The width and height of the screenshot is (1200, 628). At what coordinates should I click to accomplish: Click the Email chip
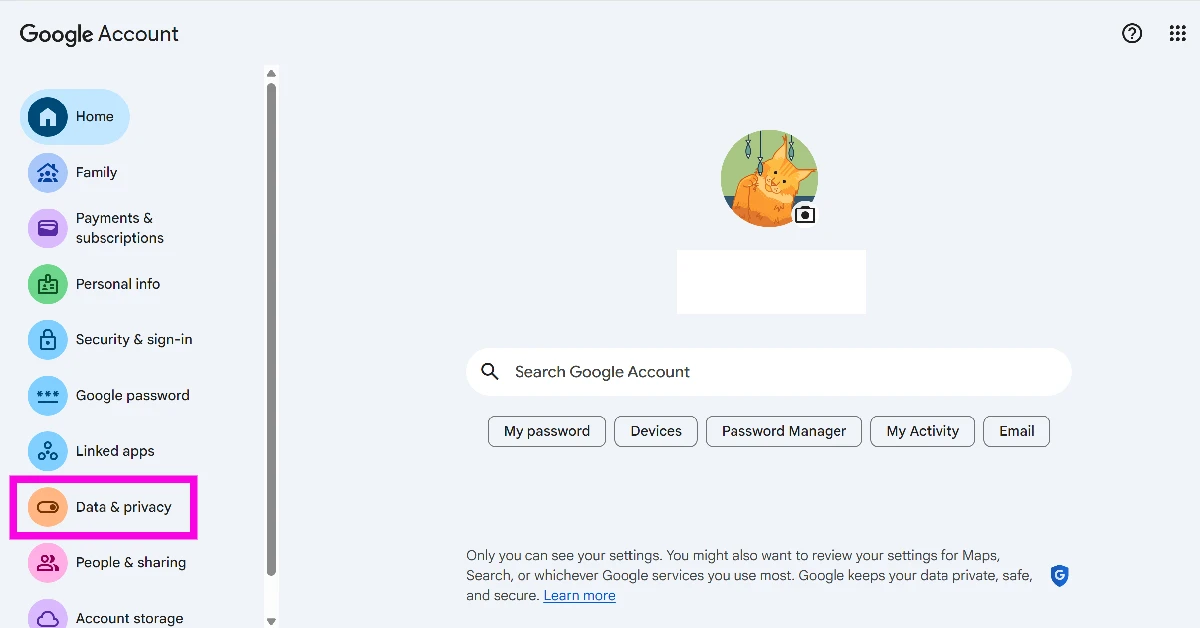(1017, 431)
